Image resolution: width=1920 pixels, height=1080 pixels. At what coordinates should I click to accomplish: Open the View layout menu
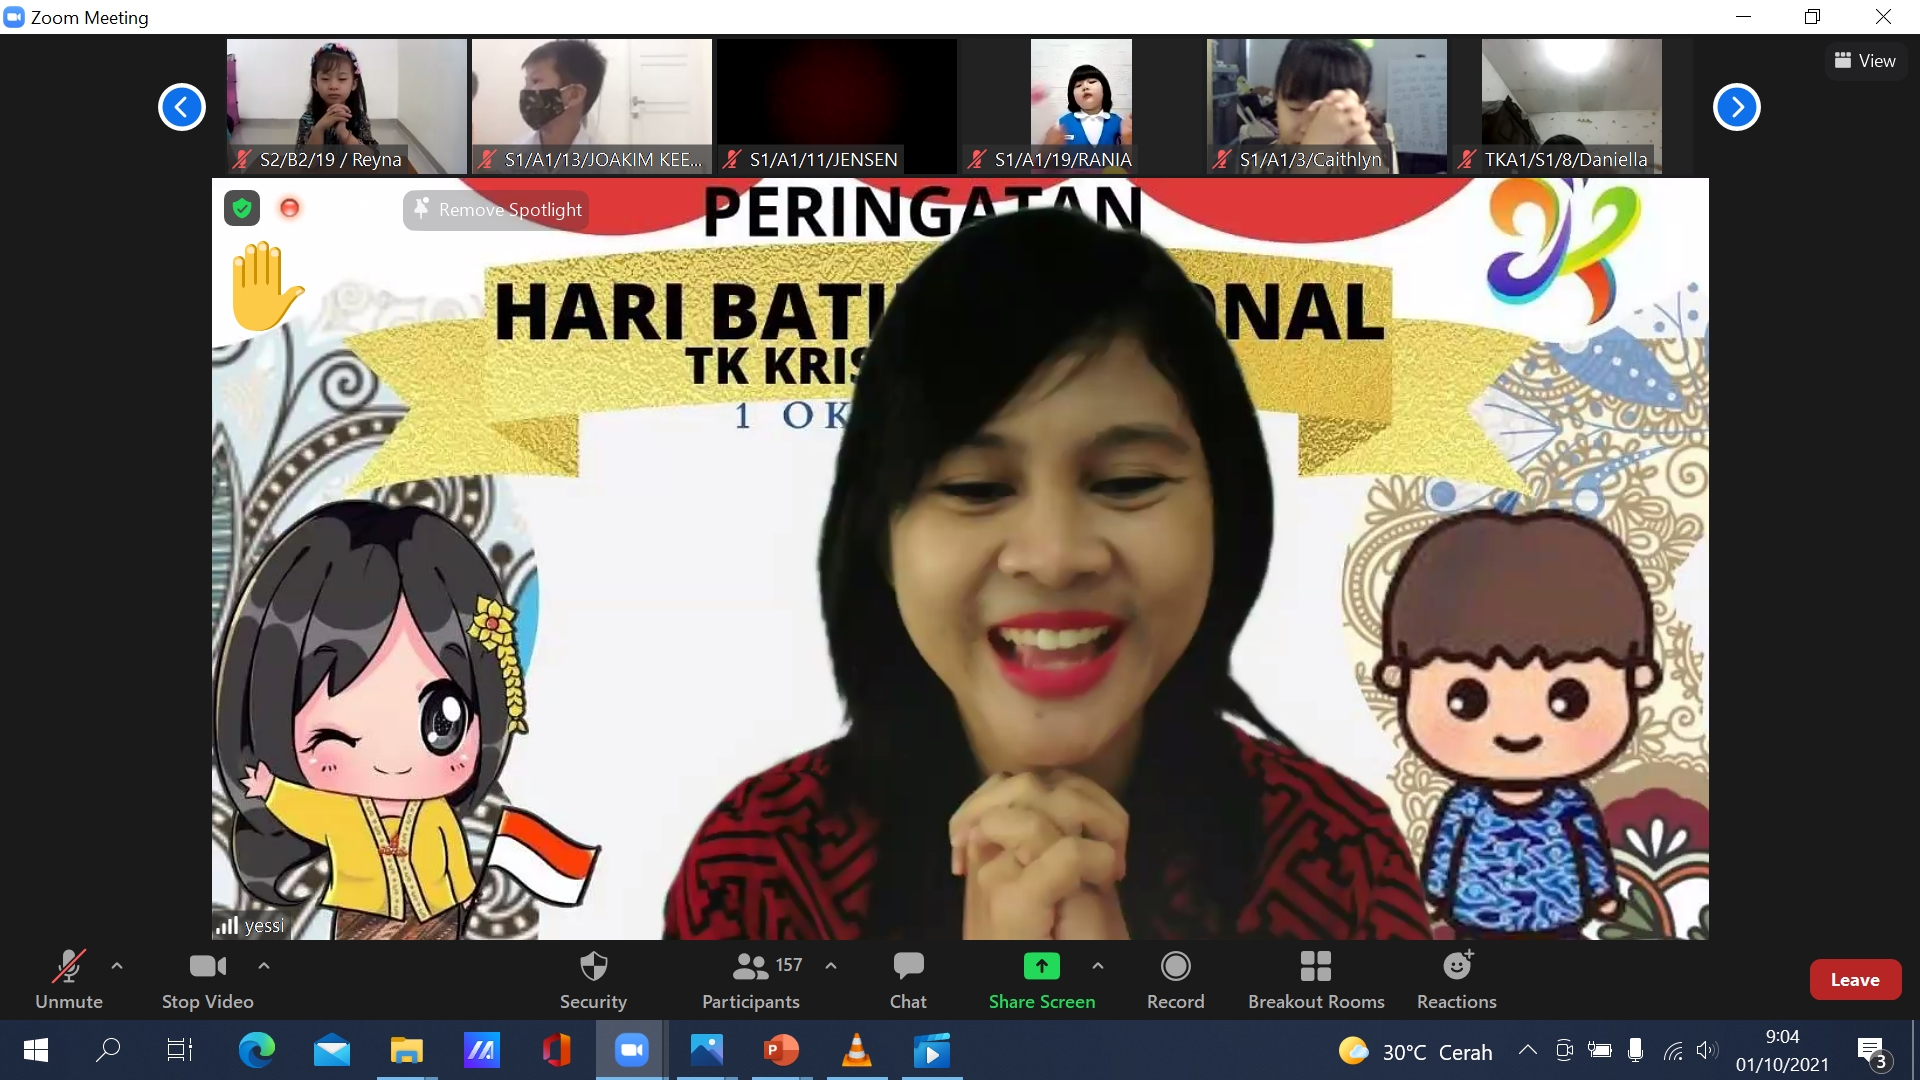(x=1865, y=61)
